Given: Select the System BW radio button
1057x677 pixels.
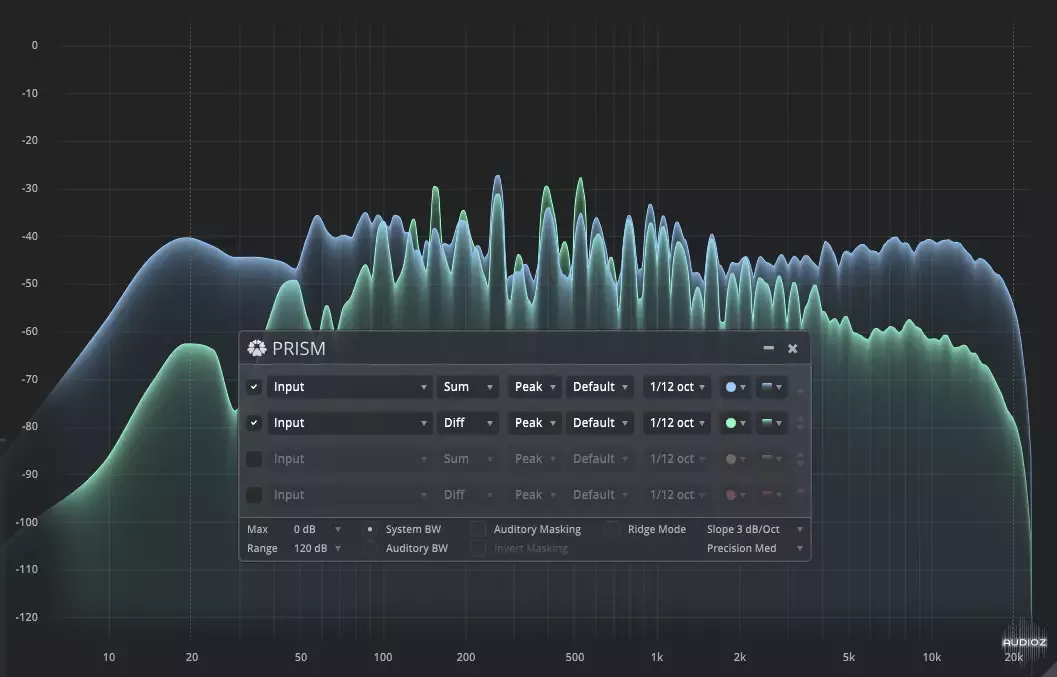Looking at the screenshot, I should point(370,529).
